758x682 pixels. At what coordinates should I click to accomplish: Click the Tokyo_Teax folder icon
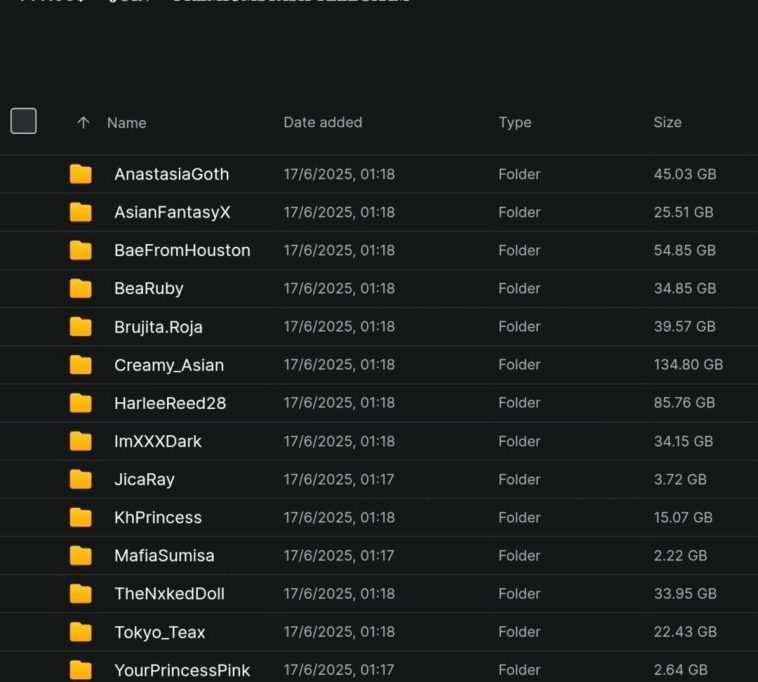[x=81, y=632]
